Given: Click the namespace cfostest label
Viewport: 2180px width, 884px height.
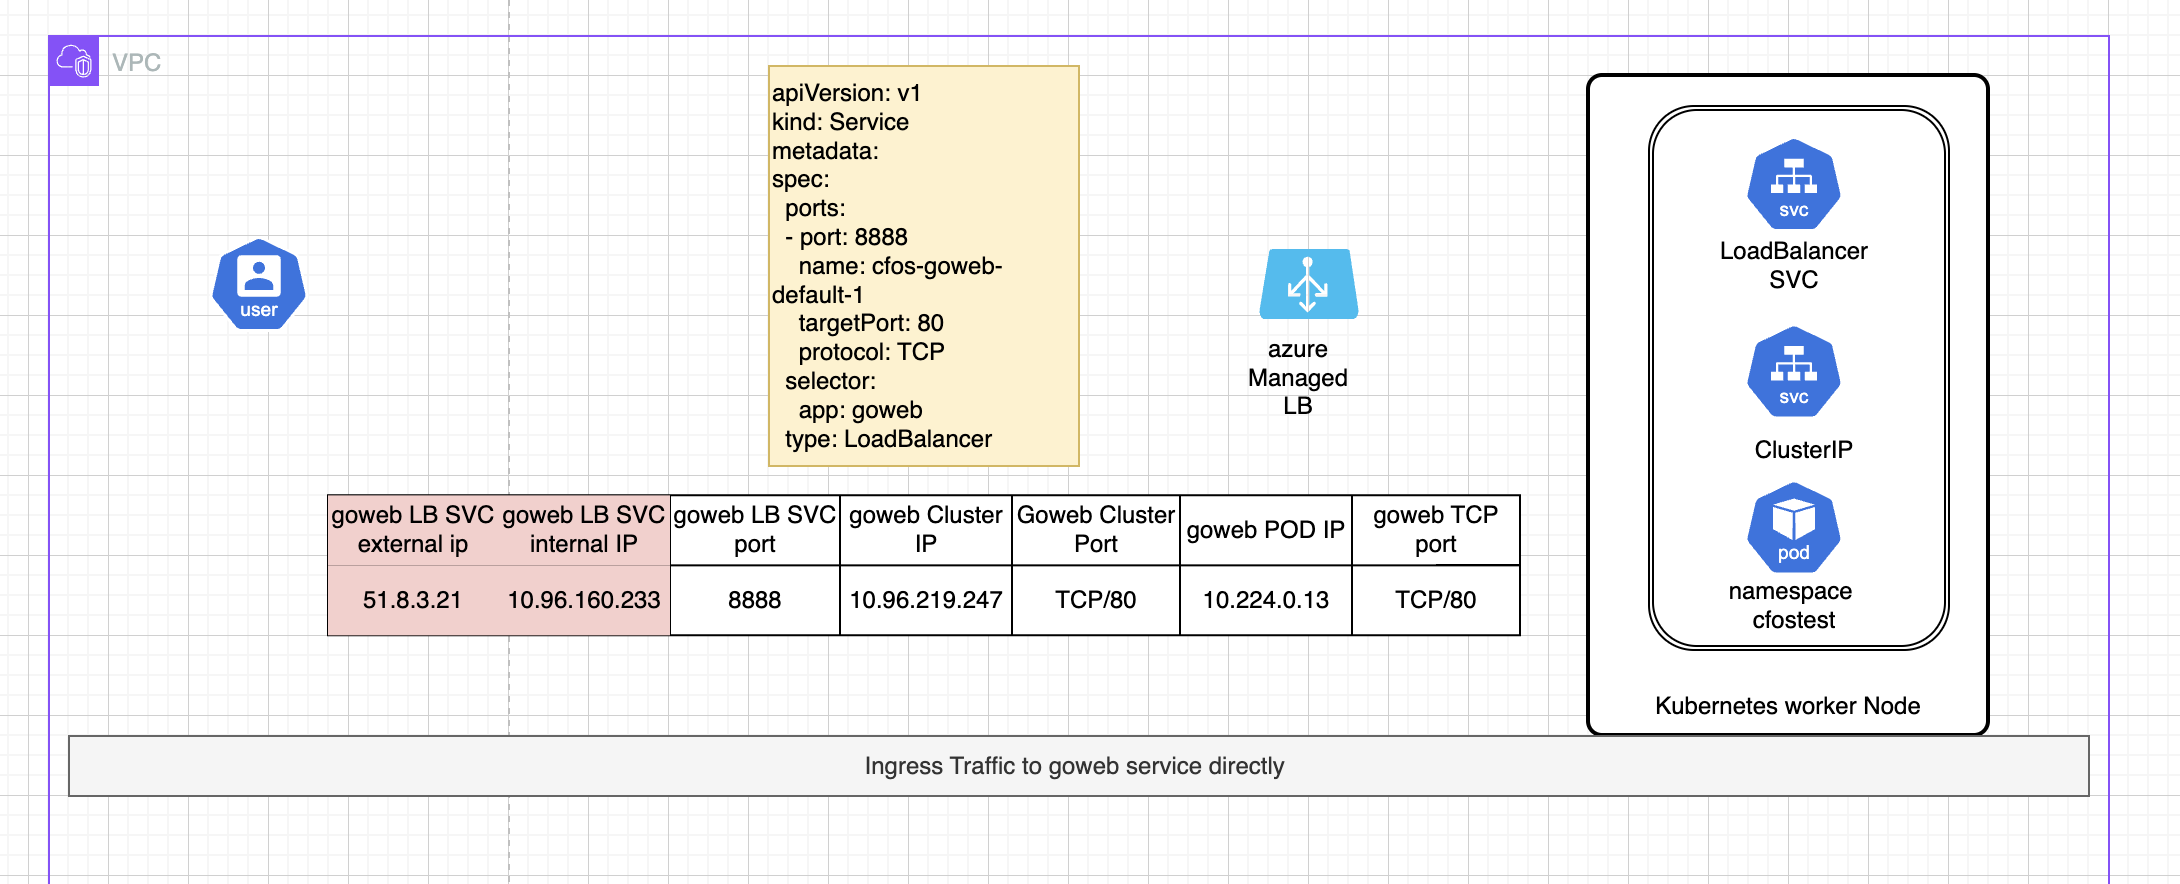Looking at the screenshot, I should 1792,606.
